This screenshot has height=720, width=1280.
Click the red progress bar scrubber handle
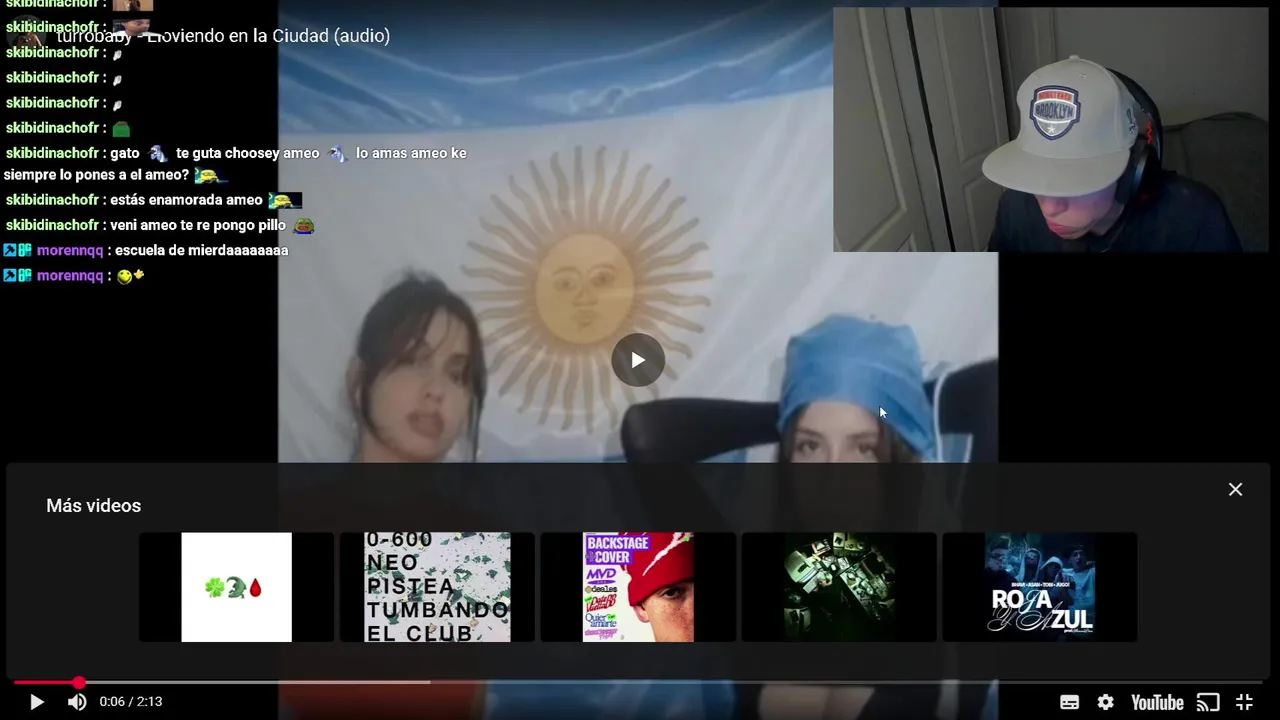pos(78,683)
